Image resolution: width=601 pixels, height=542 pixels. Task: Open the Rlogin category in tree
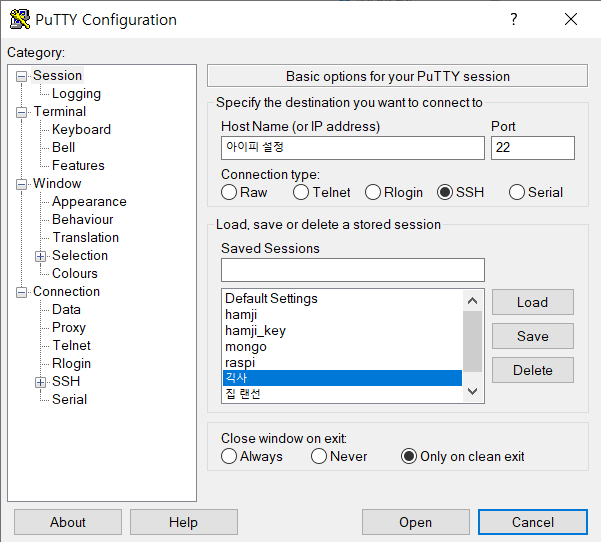[x=72, y=364]
